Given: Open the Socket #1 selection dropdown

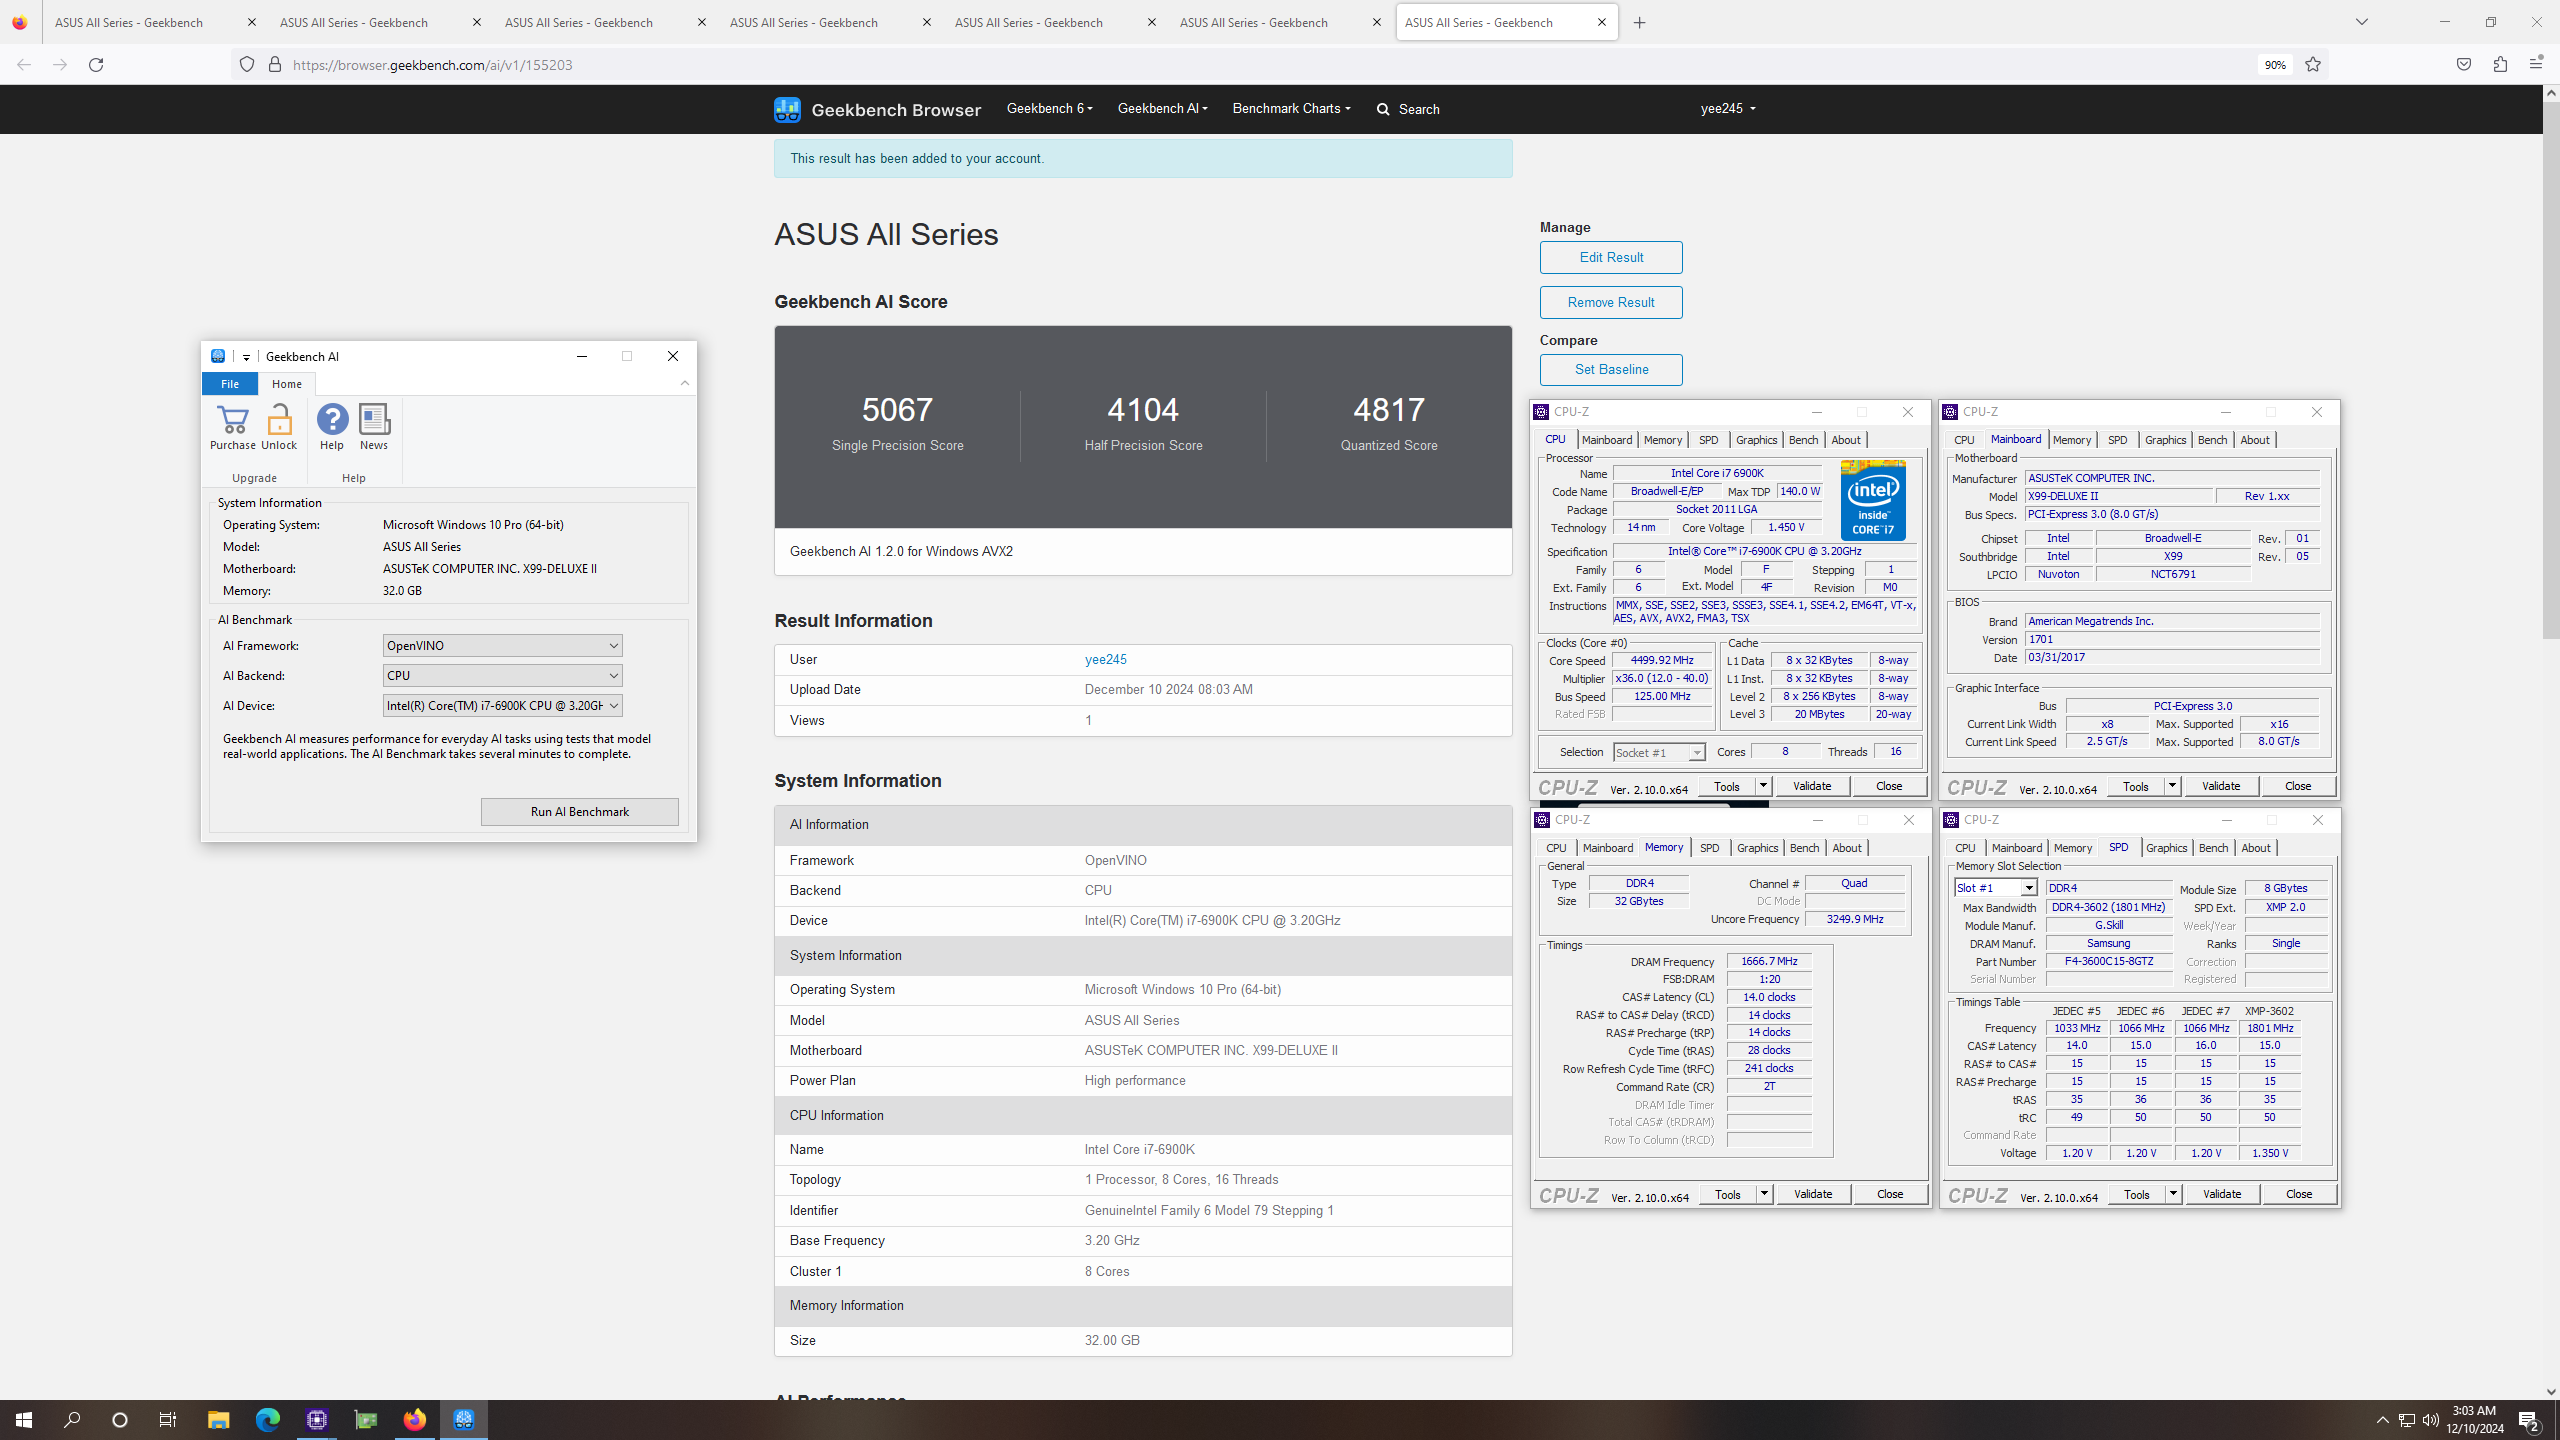Looking at the screenshot, I should coord(1659,753).
